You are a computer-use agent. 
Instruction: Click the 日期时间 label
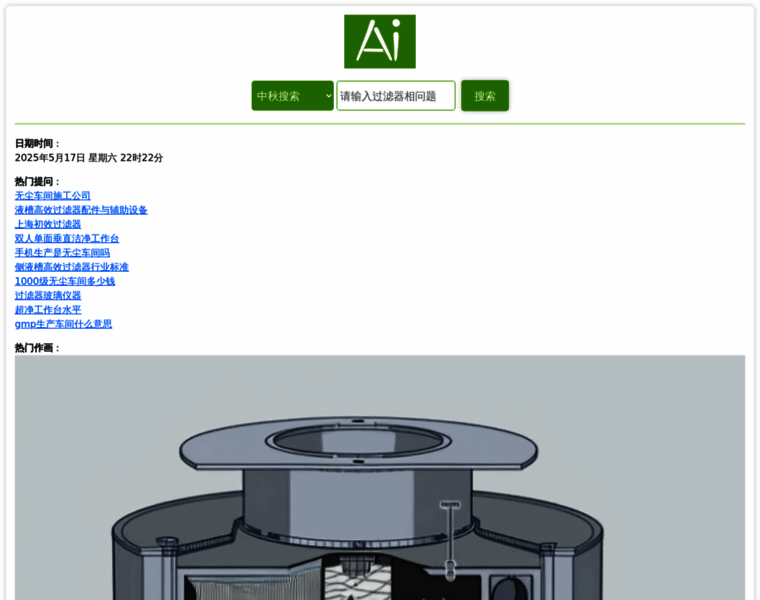38,144
